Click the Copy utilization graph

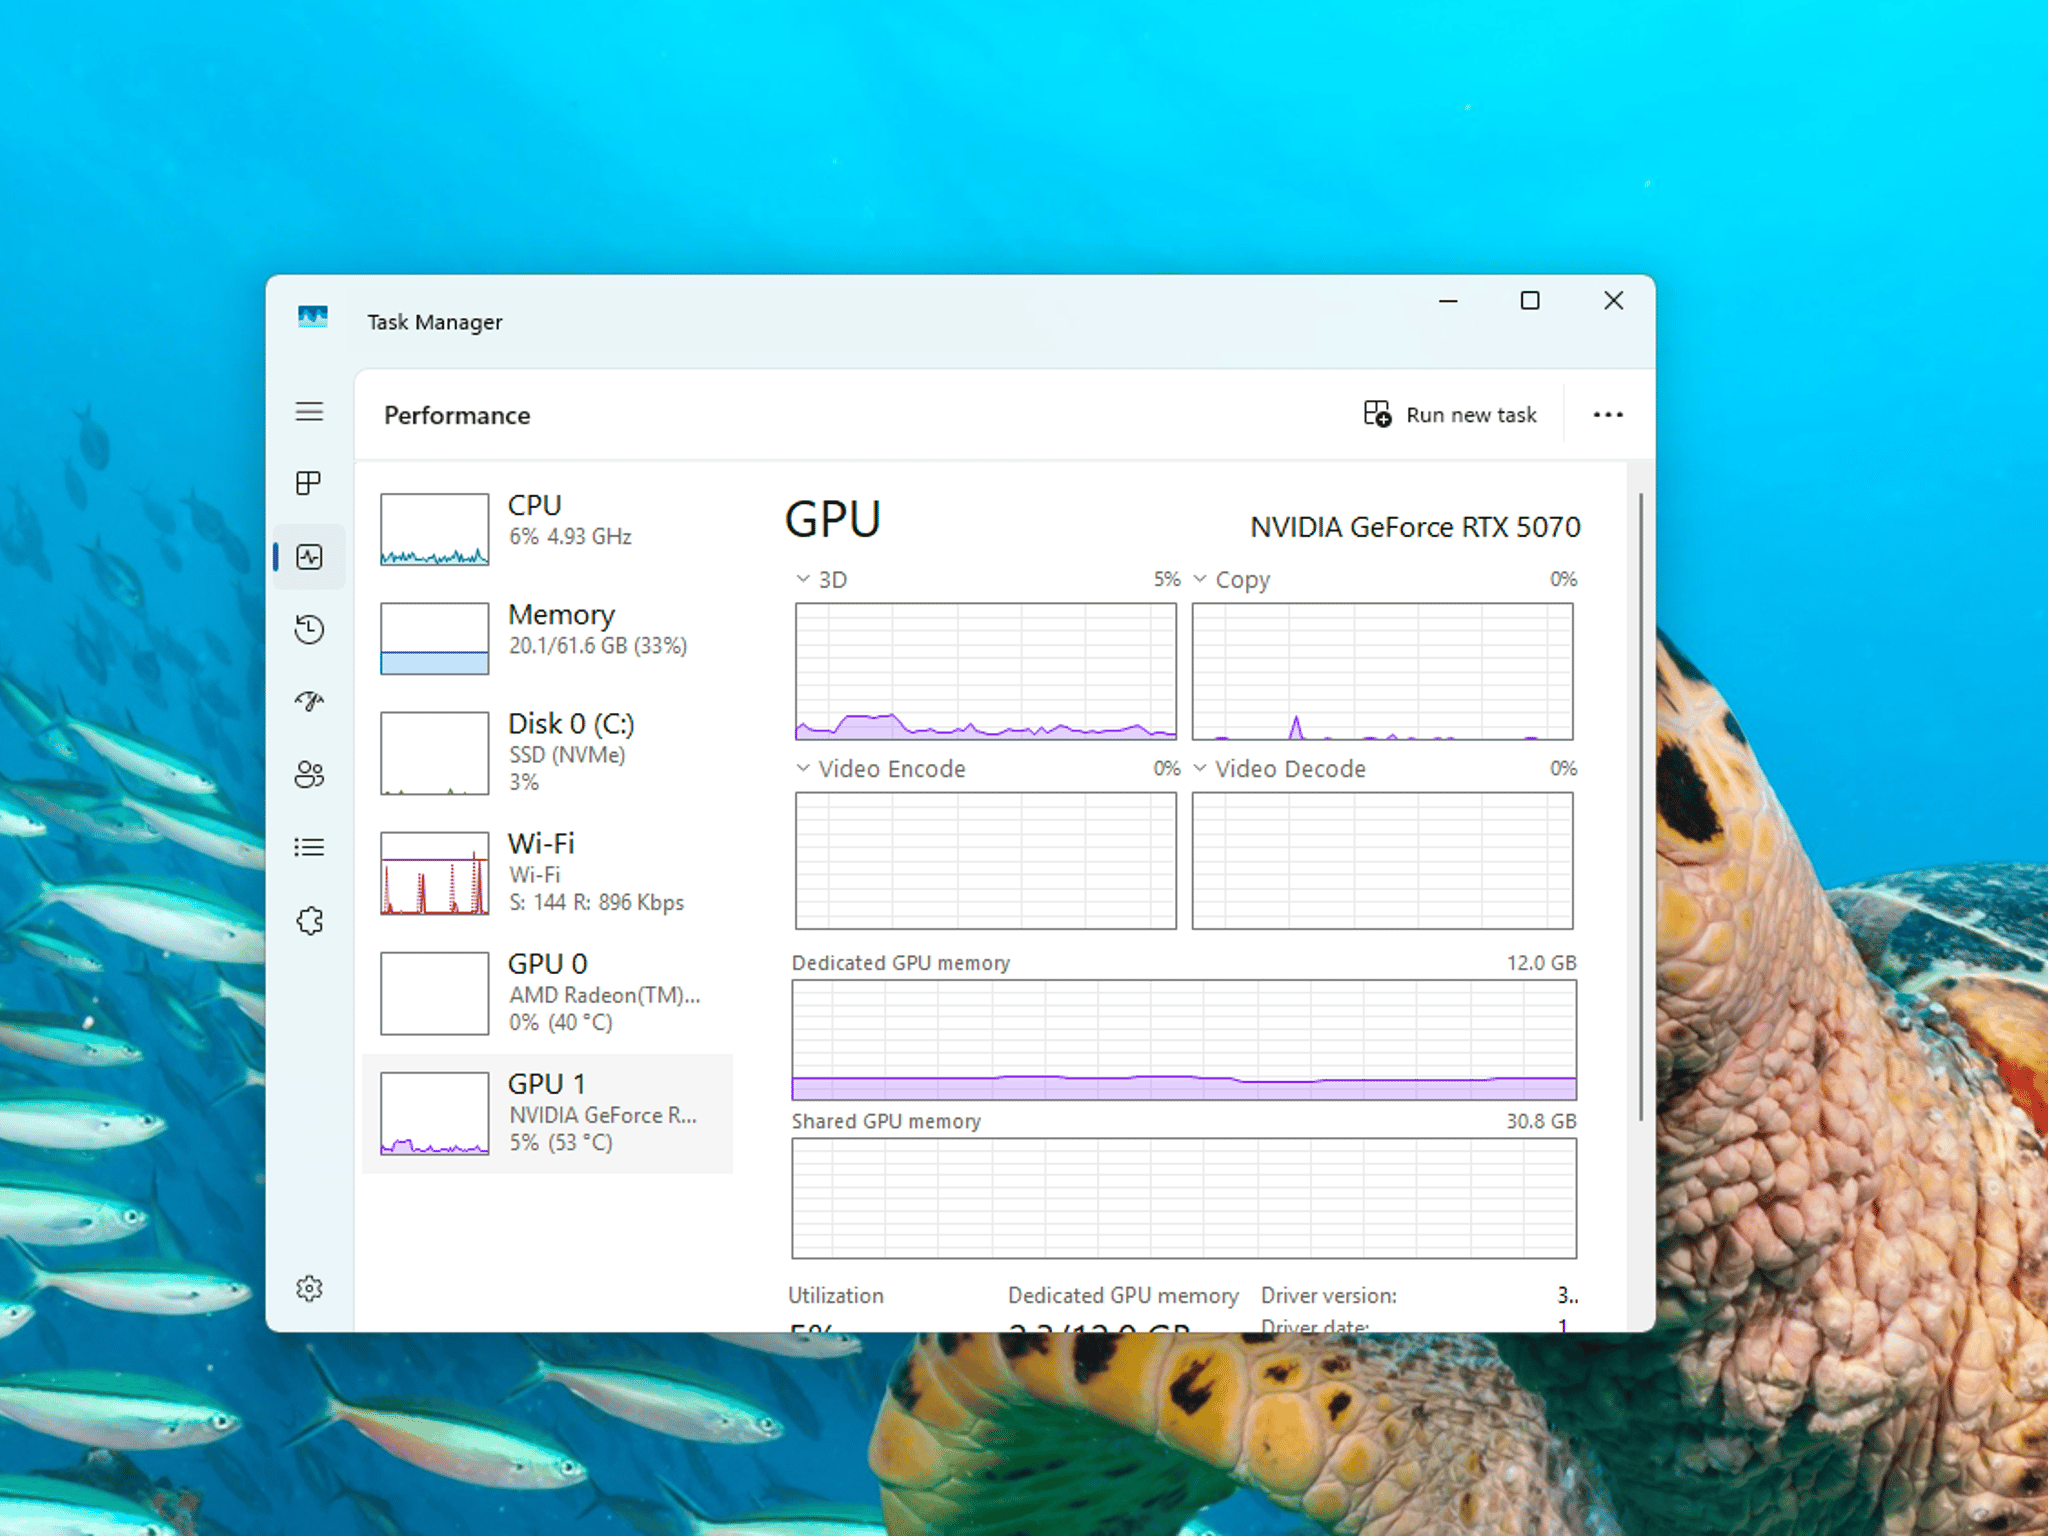pyautogui.click(x=1383, y=671)
